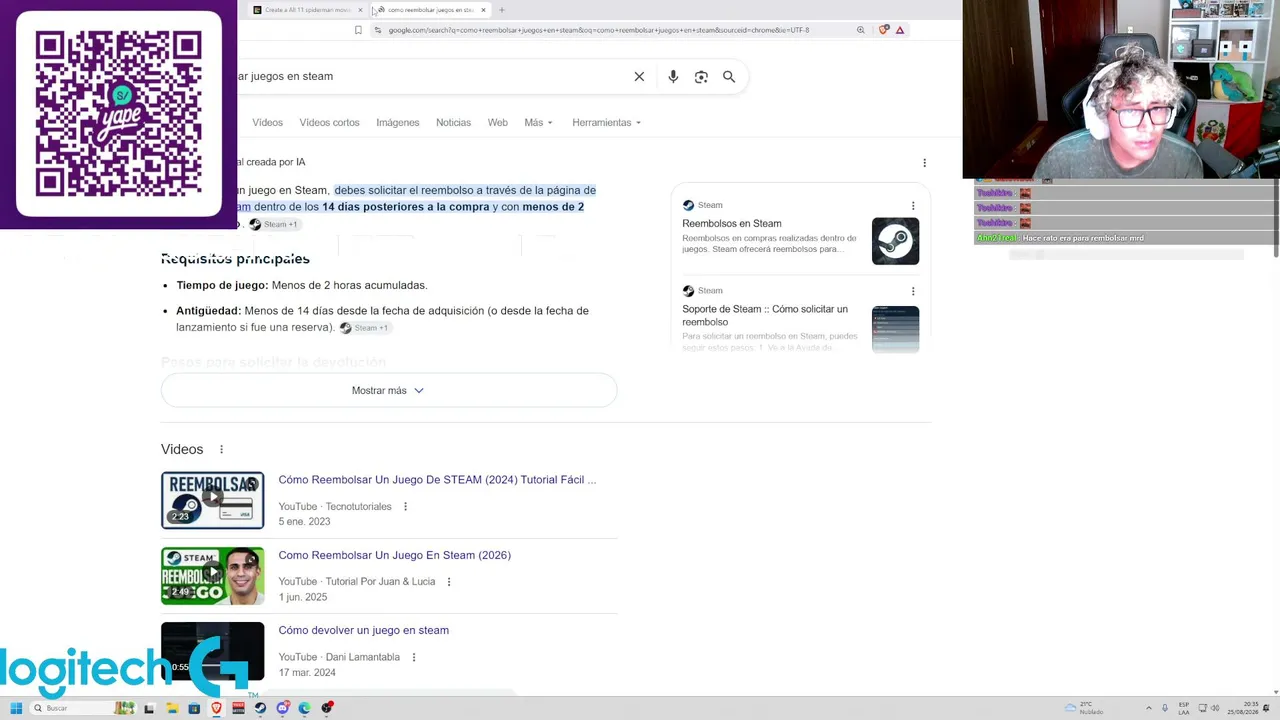
Task: Play the Juan & Lucia video thumbnail
Action: (x=213, y=576)
